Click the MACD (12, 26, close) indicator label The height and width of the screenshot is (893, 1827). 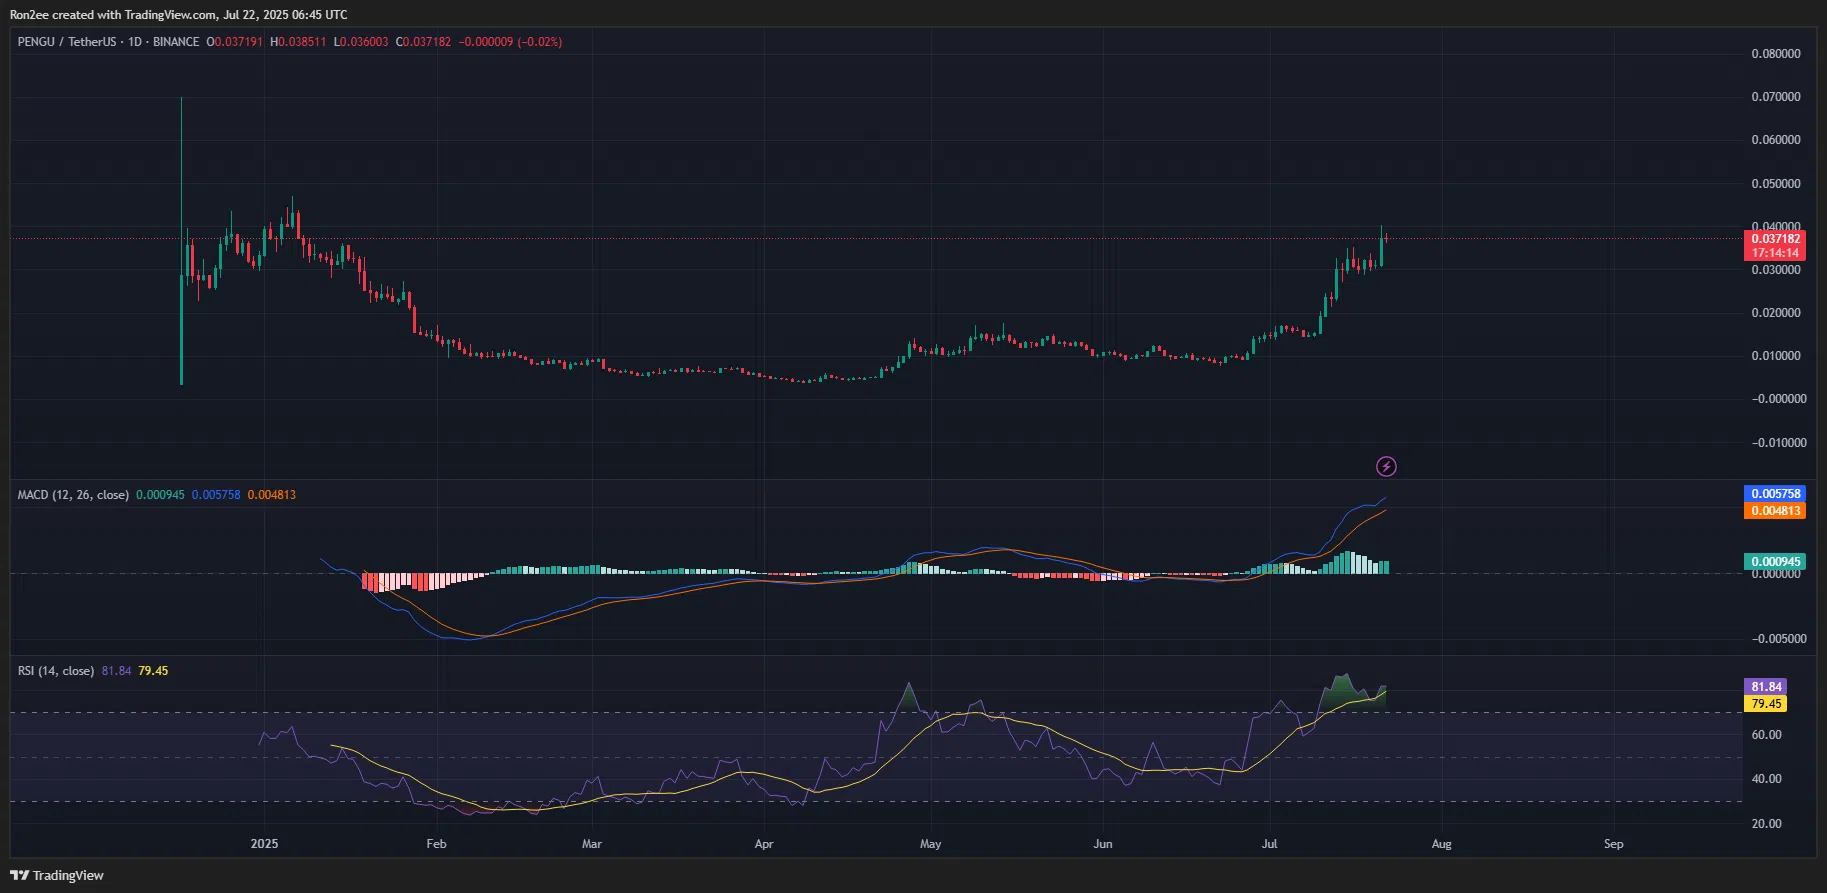click(x=73, y=495)
